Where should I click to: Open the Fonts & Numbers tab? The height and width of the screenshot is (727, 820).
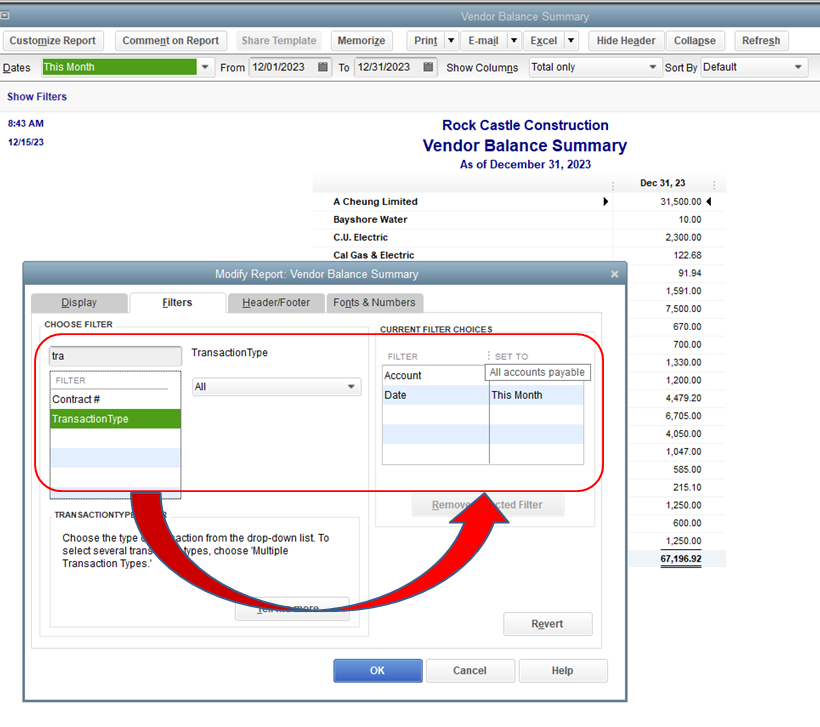point(375,302)
